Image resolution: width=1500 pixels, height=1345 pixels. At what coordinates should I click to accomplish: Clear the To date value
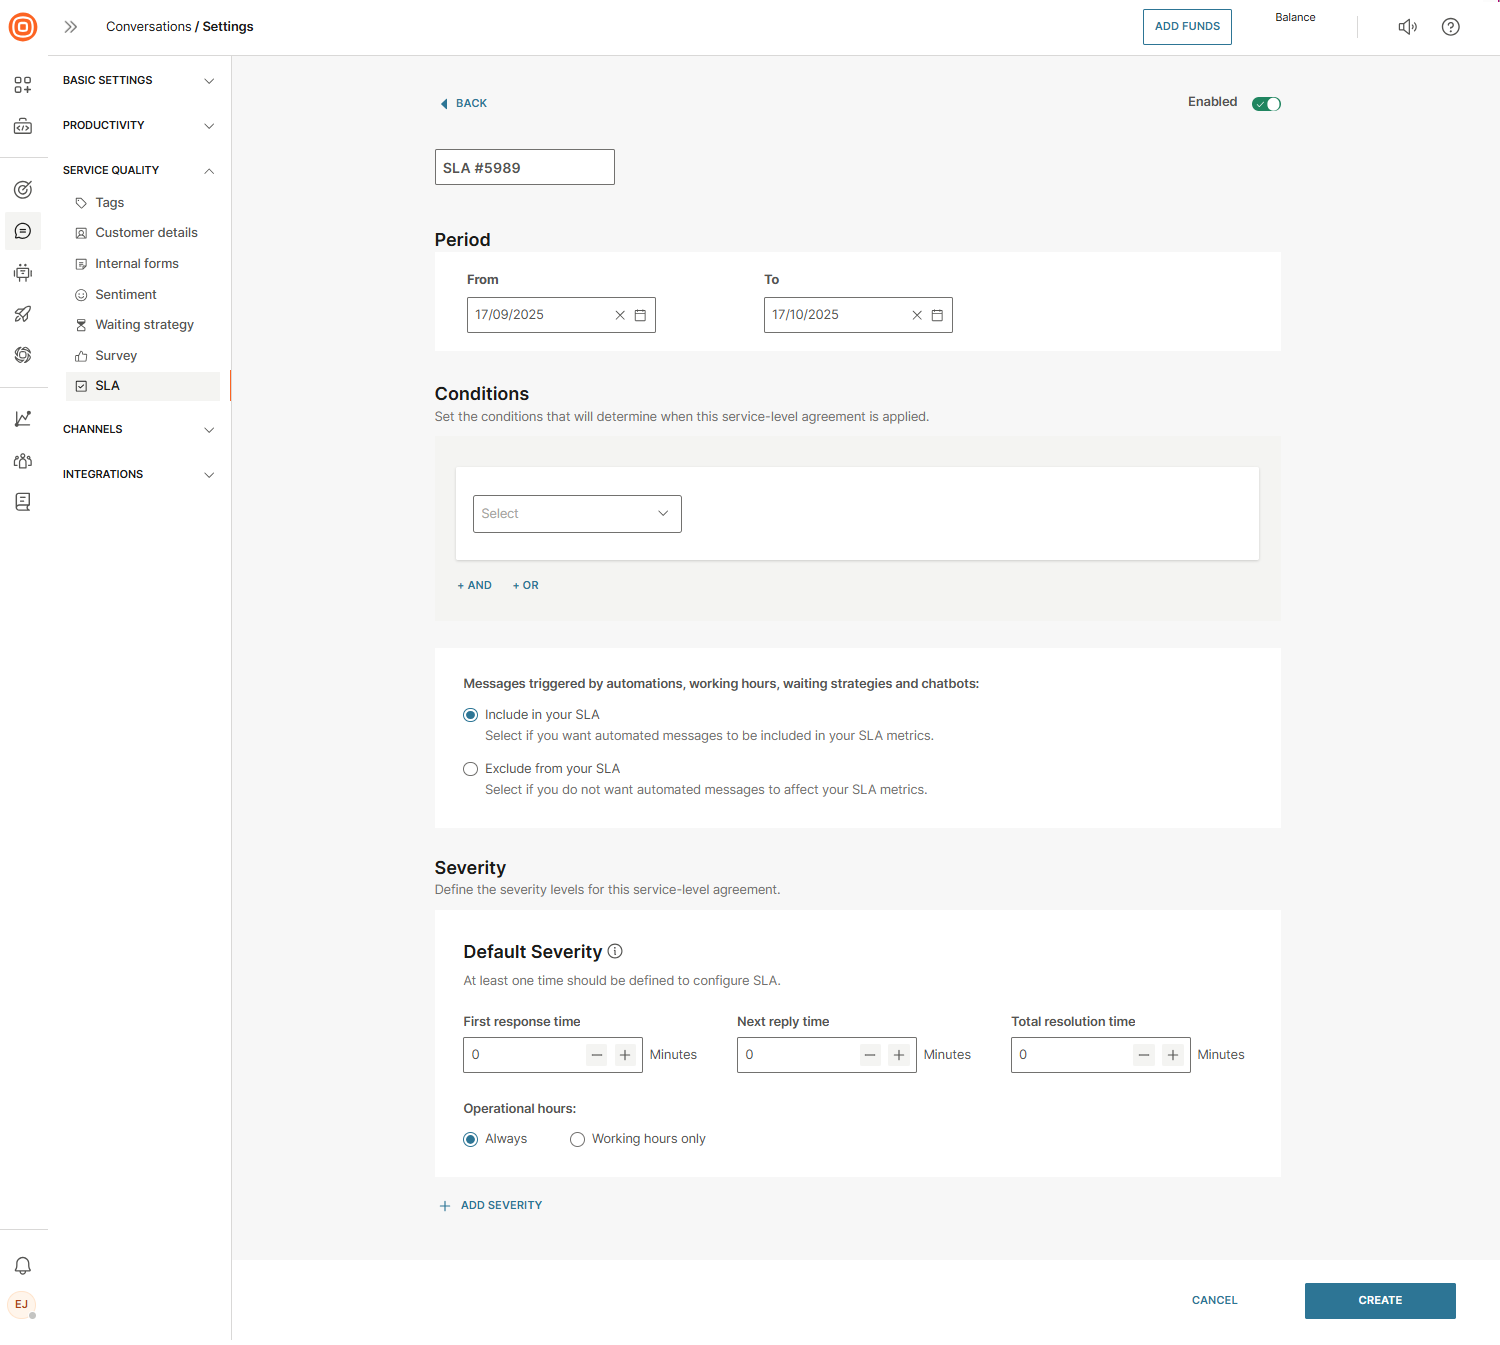click(x=917, y=315)
